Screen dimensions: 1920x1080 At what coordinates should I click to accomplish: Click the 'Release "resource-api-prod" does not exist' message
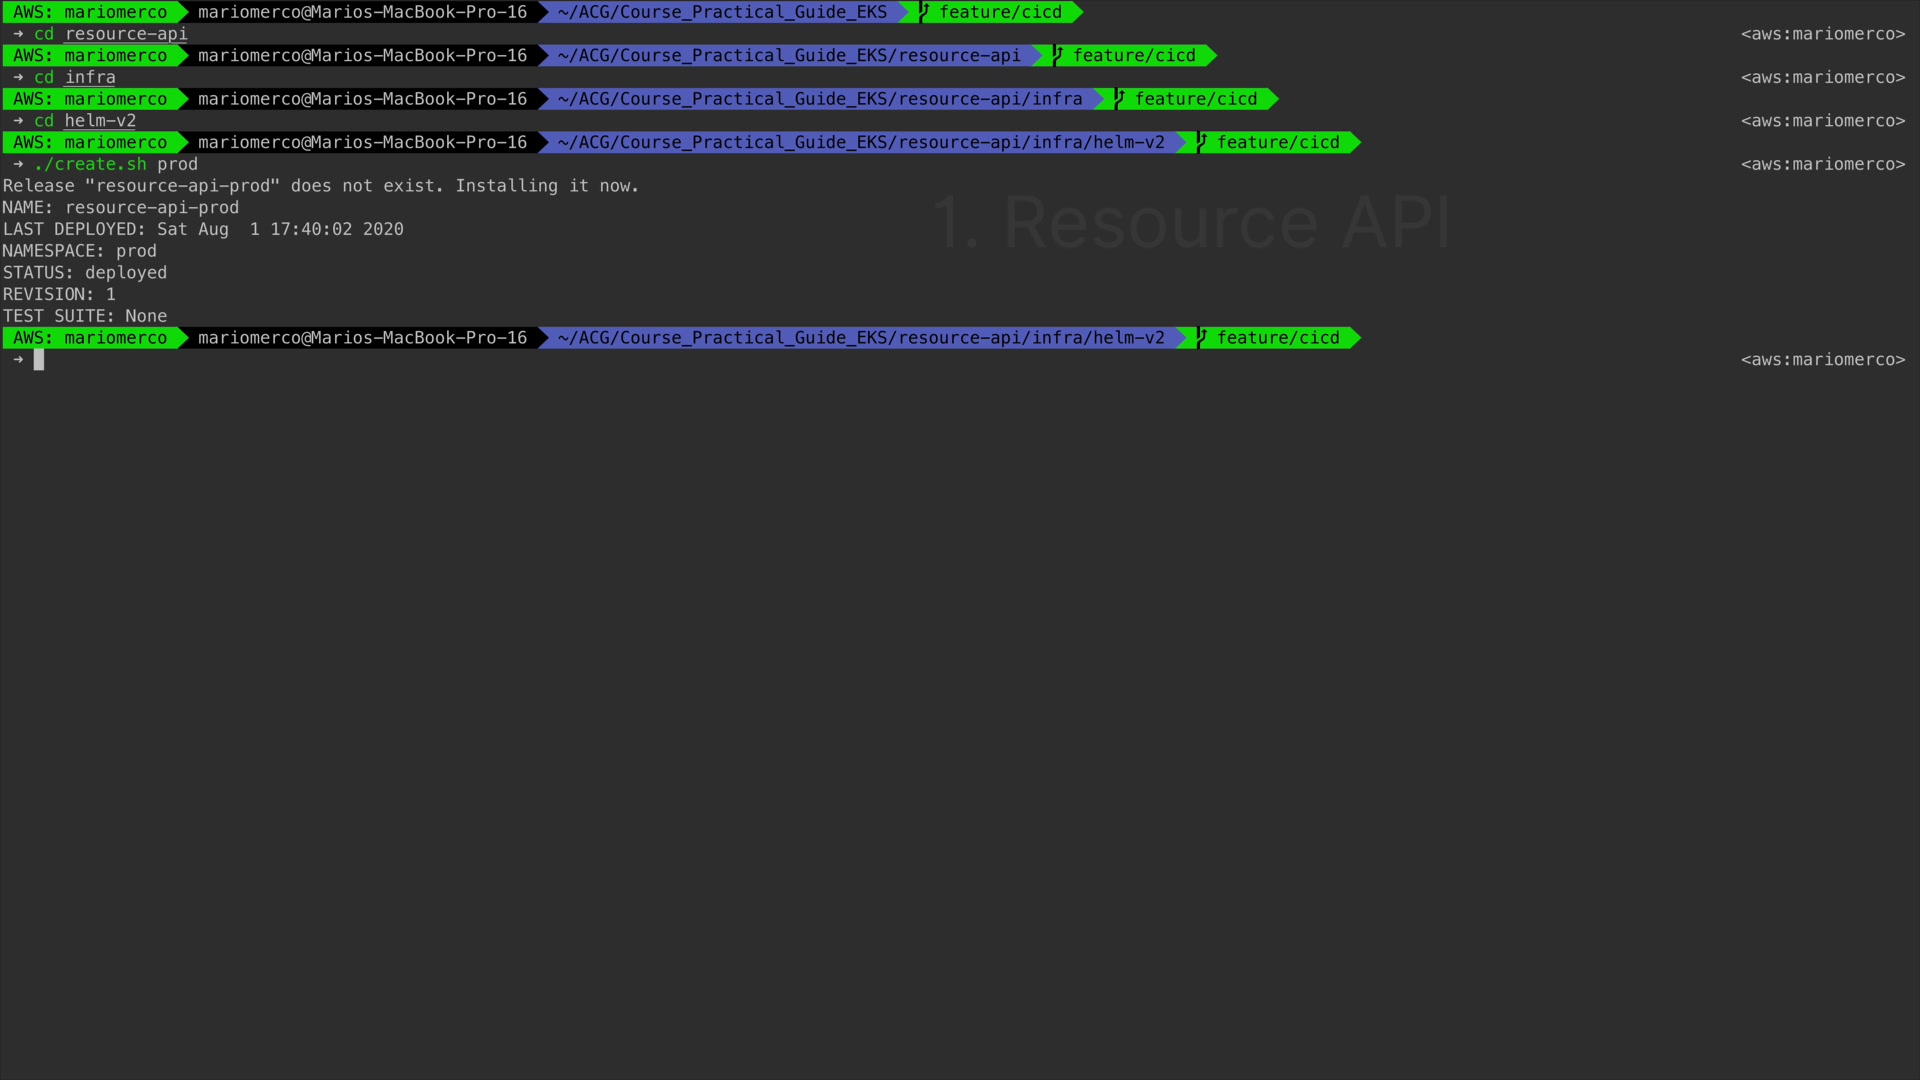[x=320, y=186]
